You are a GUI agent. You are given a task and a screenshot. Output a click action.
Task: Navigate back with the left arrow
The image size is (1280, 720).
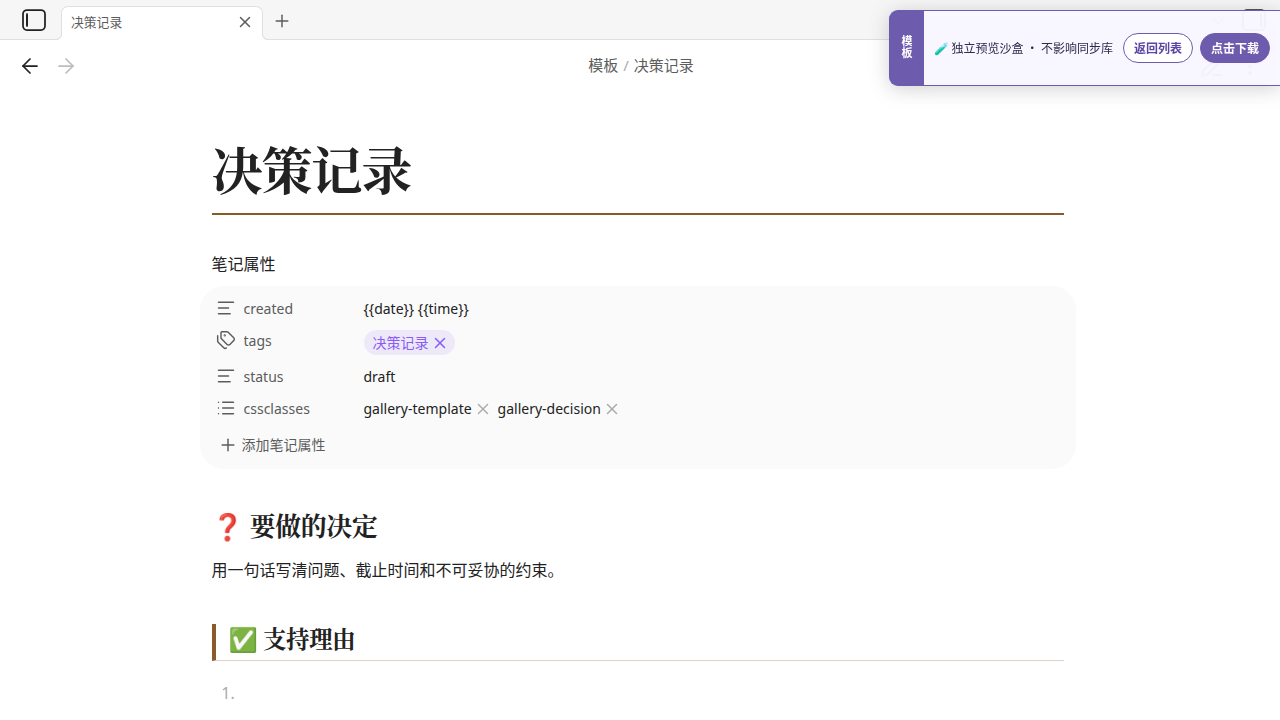pos(30,66)
